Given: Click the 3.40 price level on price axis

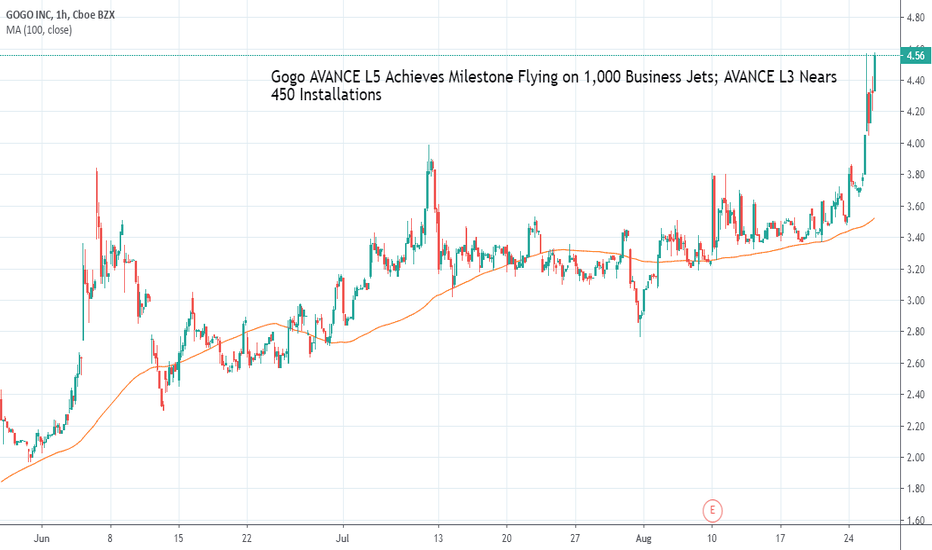Looking at the screenshot, I should 915,237.
